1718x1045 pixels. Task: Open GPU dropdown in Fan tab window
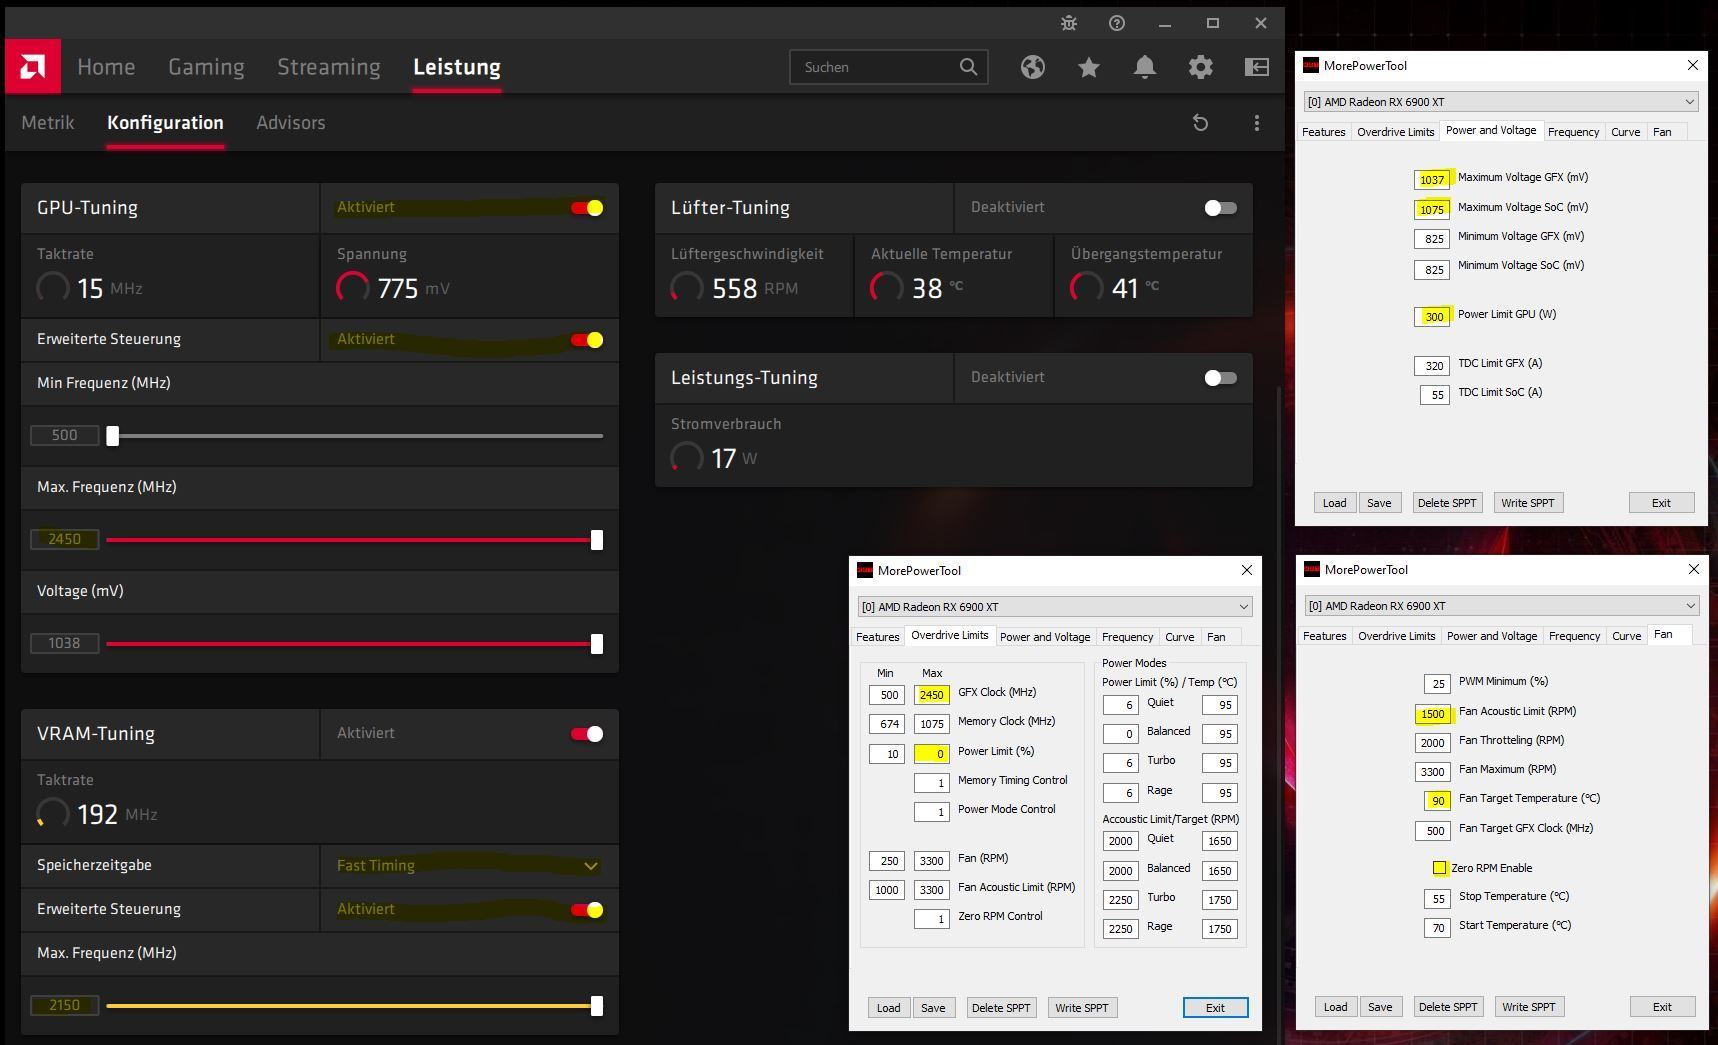click(1502, 606)
